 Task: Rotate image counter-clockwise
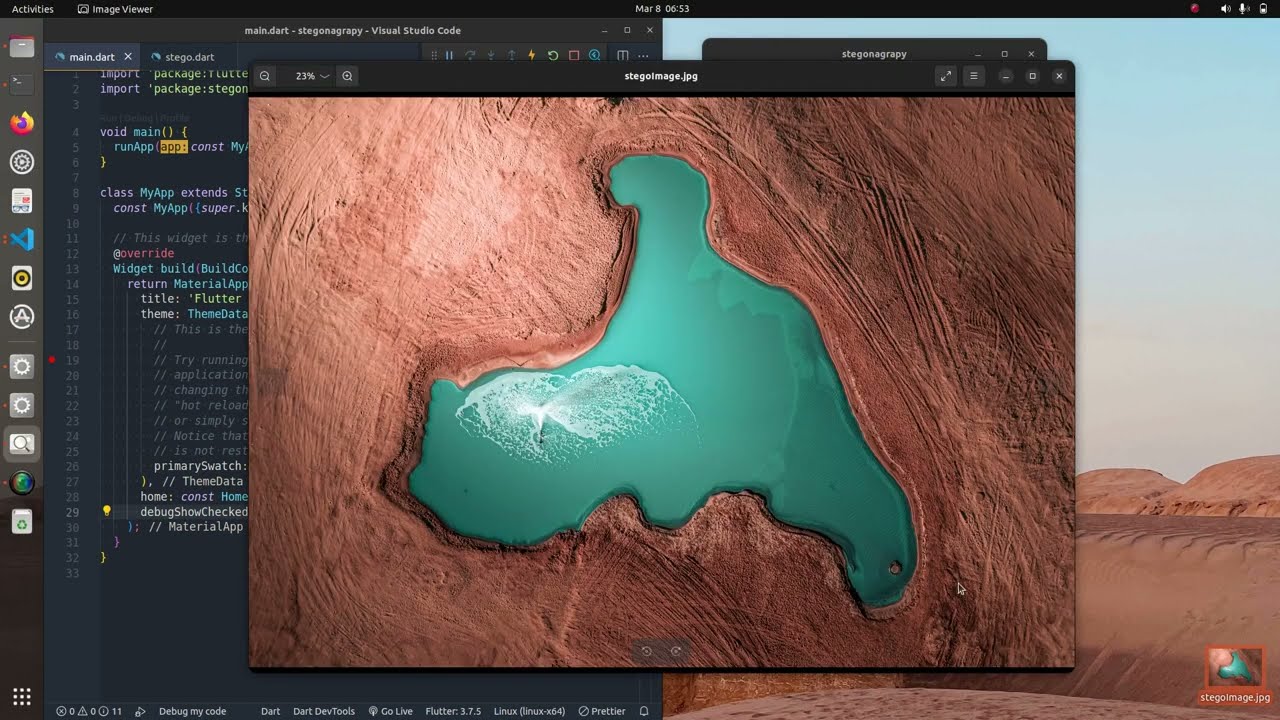pyautogui.click(x=647, y=651)
